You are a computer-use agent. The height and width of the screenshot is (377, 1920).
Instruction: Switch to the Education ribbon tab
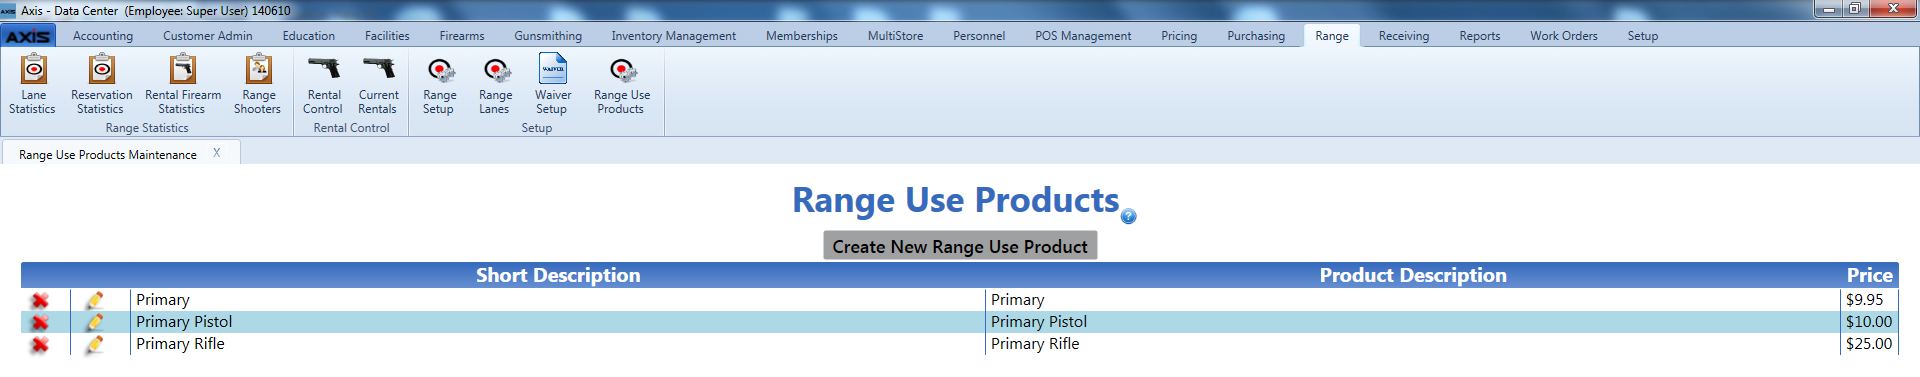pos(309,36)
